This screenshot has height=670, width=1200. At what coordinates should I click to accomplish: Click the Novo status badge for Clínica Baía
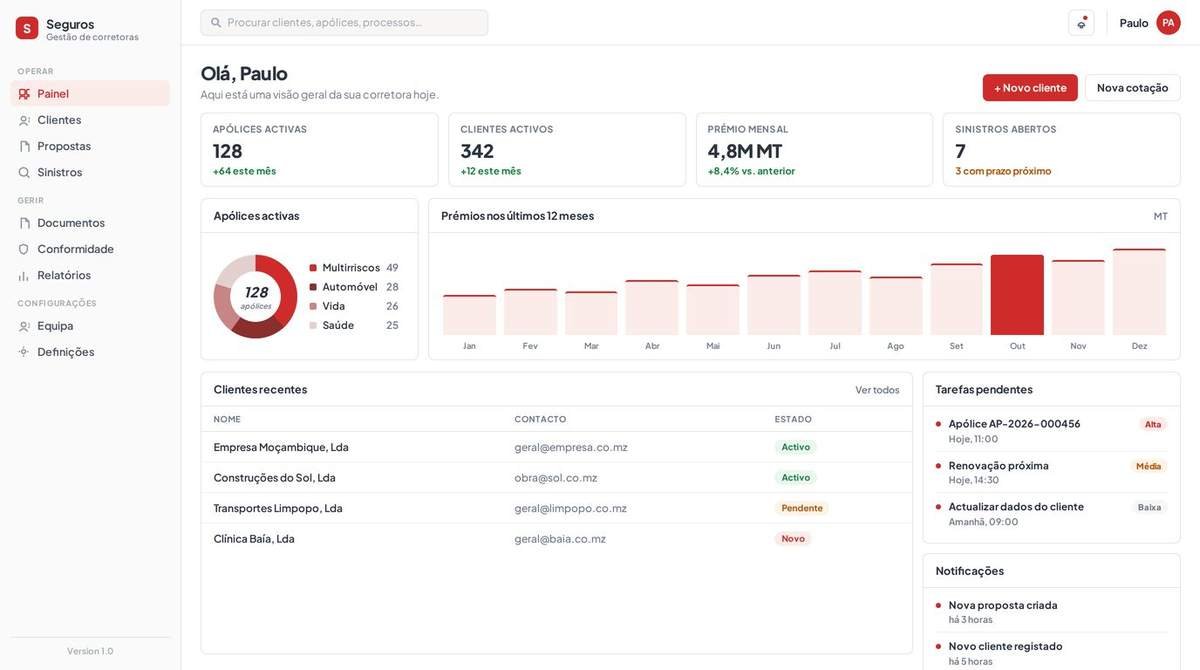pos(793,539)
